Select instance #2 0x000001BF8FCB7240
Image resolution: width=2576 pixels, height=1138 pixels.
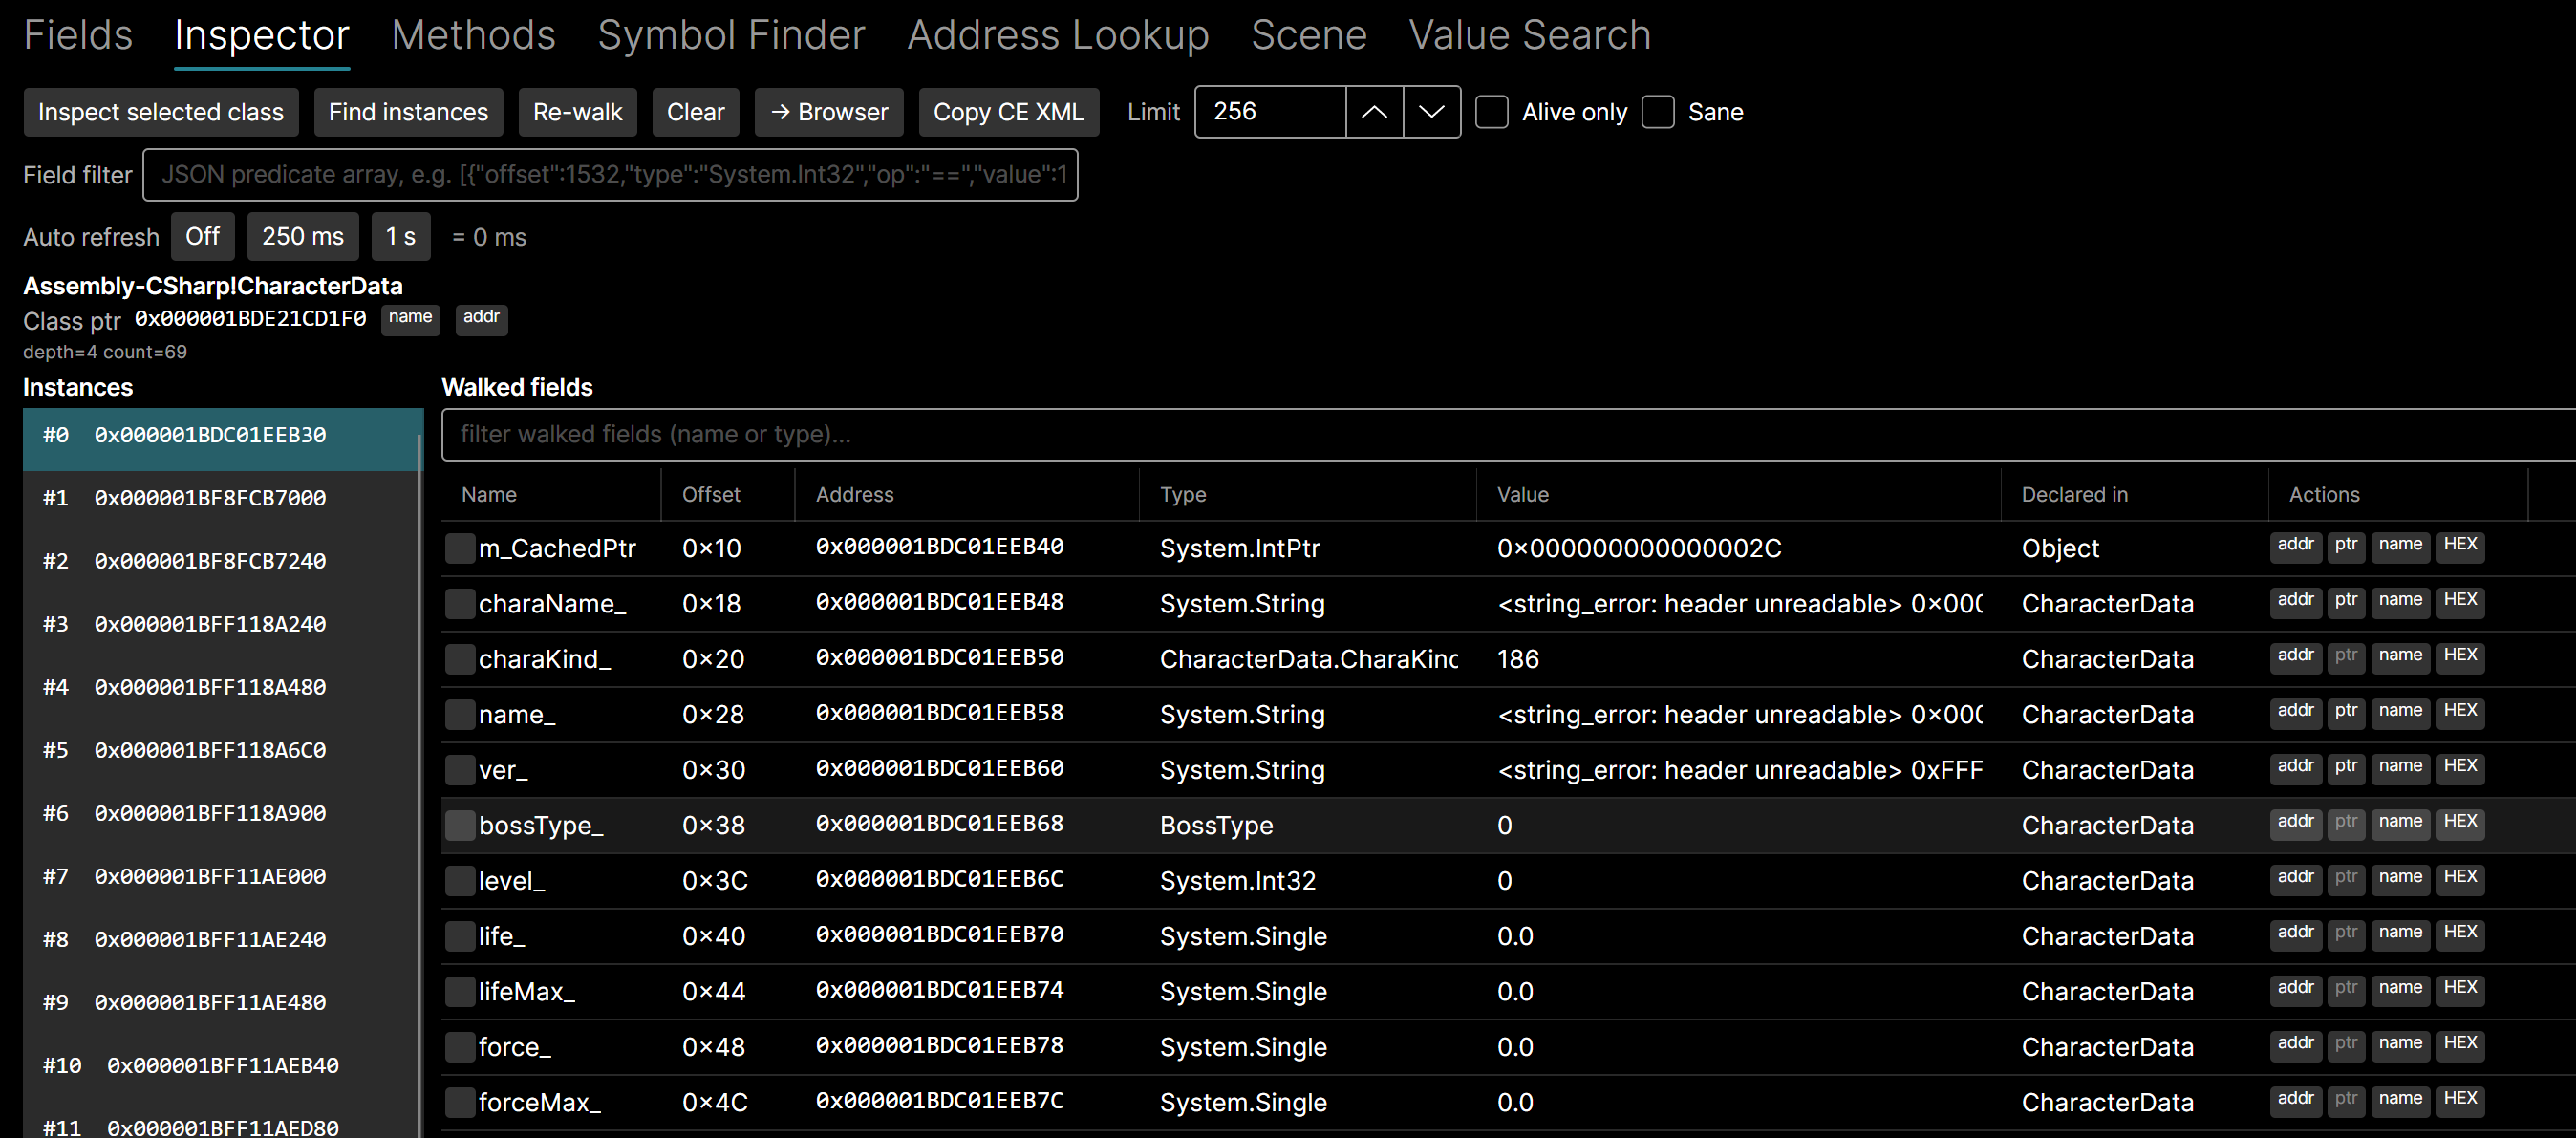tap(221, 561)
